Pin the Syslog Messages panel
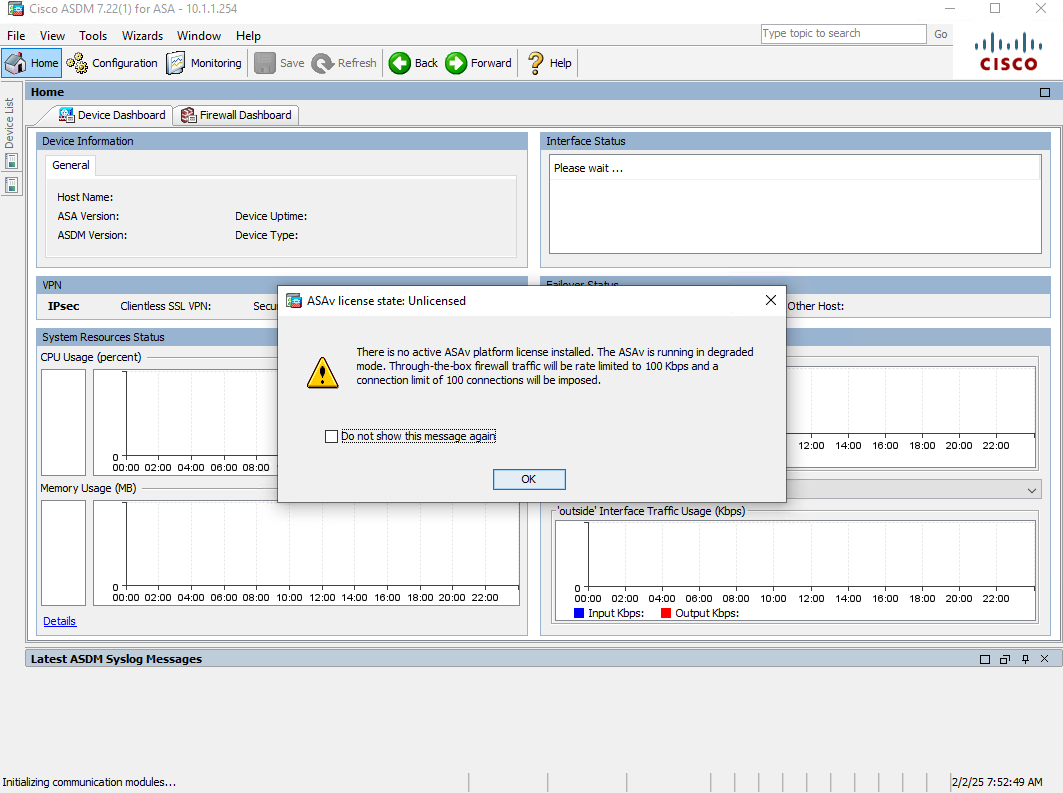The width and height of the screenshot is (1063, 793). (1025, 659)
